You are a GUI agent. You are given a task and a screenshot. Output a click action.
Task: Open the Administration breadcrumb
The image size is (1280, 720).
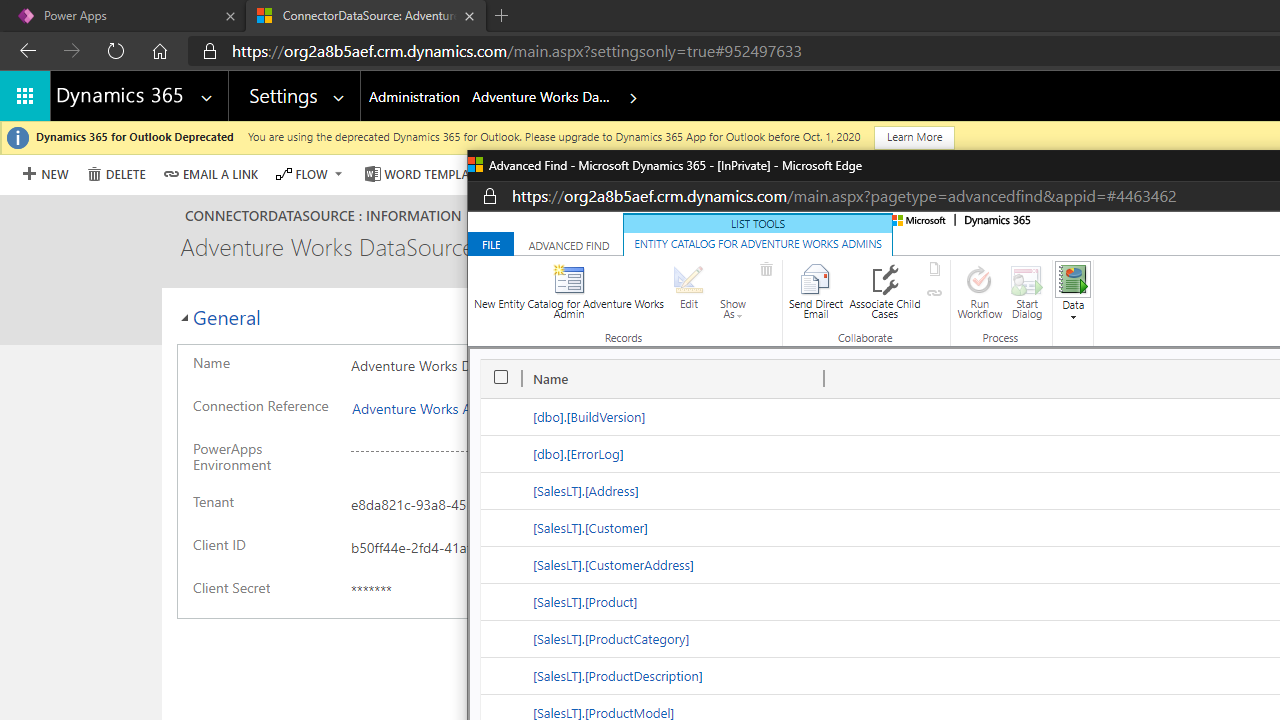(414, 97)
